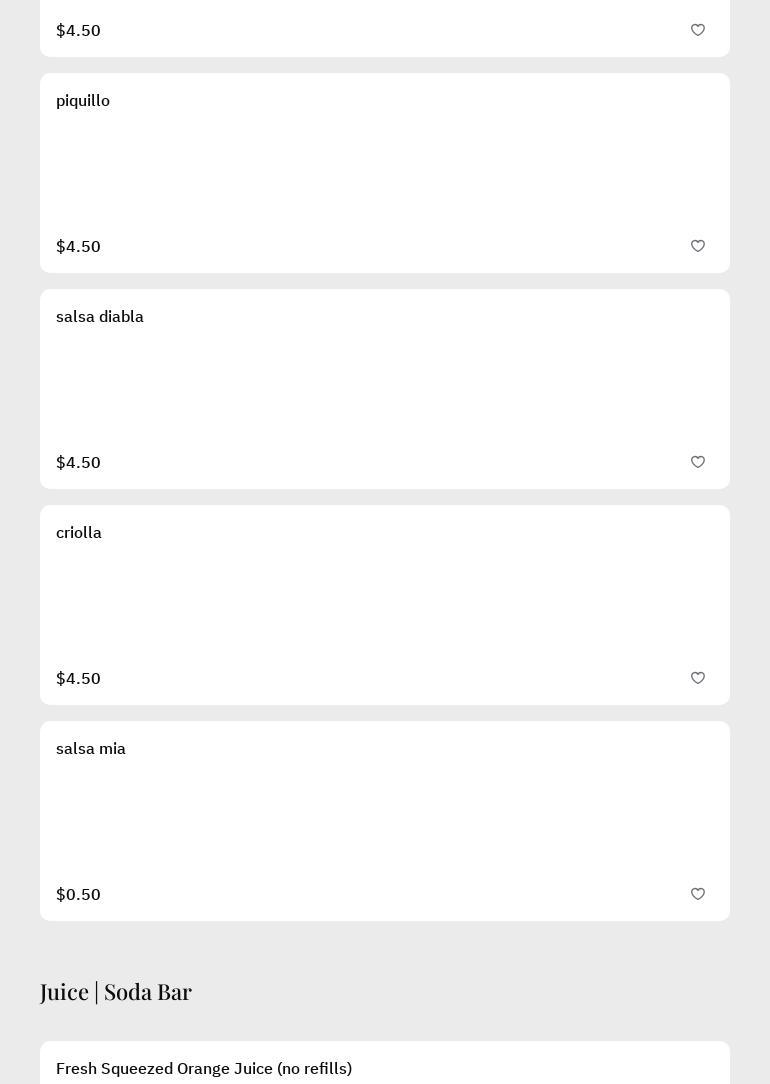Click the $0.50 price on salsa mia

coord(78,894)
